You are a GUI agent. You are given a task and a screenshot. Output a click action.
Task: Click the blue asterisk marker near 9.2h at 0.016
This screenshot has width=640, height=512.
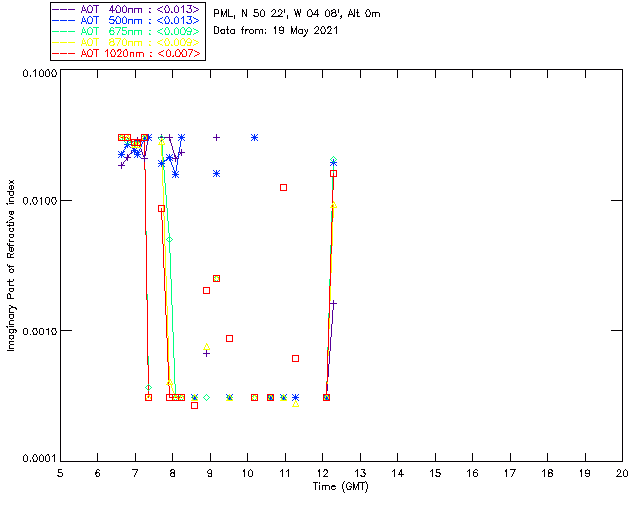pyautogui.click(x=216, y=174)
